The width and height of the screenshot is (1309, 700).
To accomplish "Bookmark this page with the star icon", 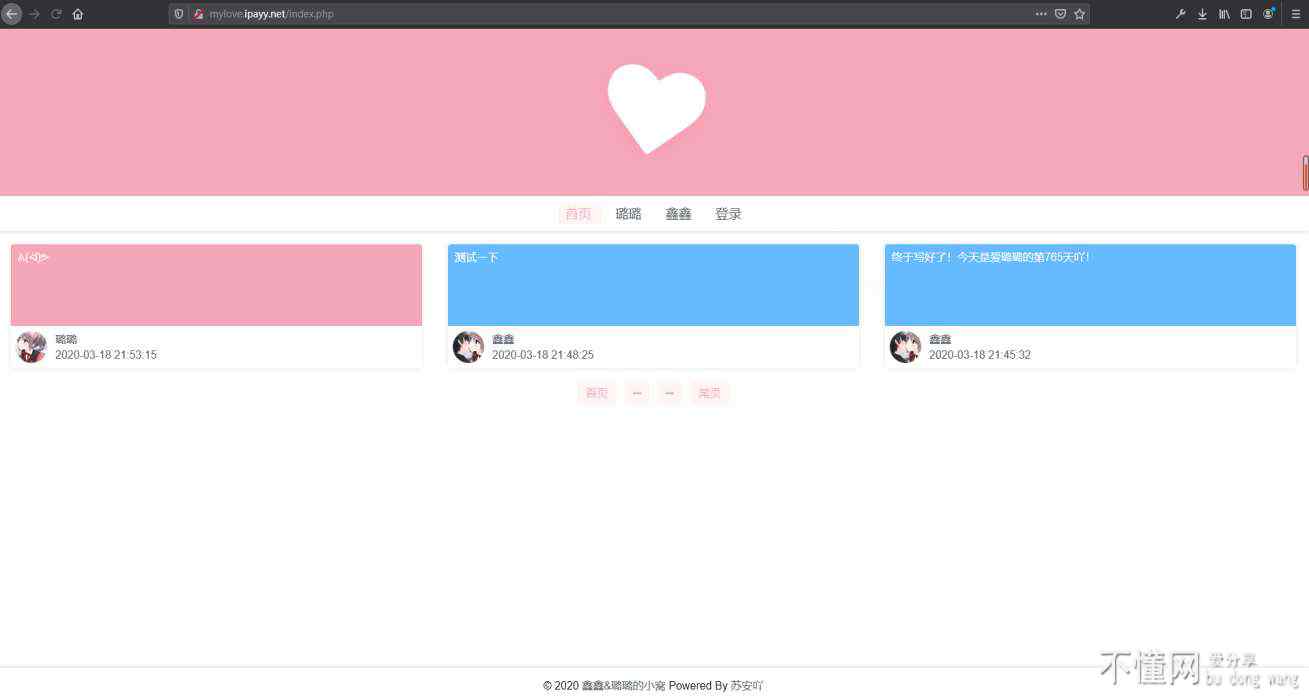I will click(x=1079, y=14).
